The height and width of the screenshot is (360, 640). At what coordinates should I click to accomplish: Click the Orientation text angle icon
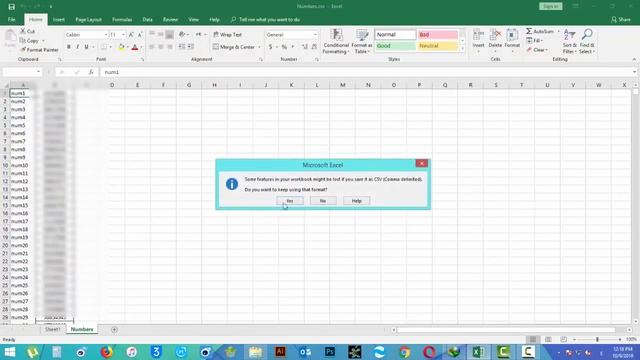pos(182,35)
